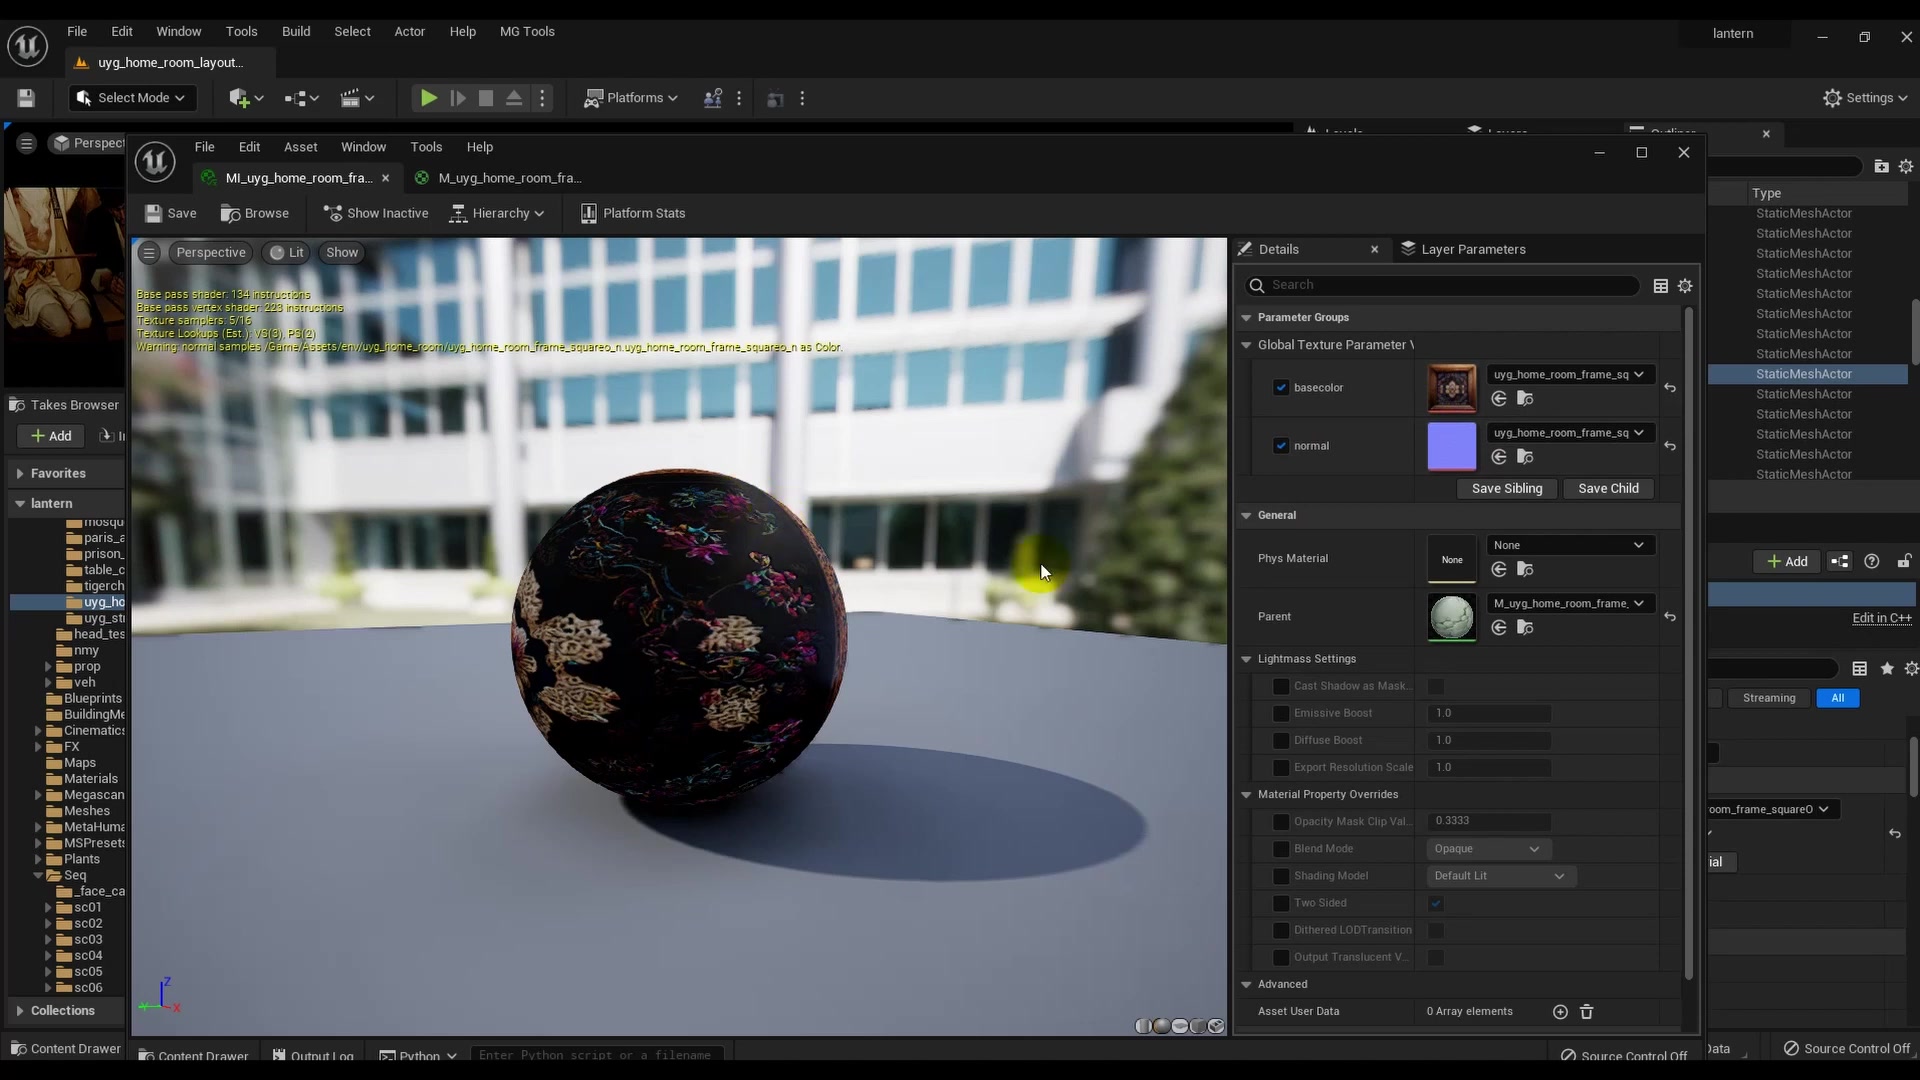Switch to the M_uyg_home_room_fra... tab
This screenshot has width=1920, height=1080.
click(510, 178)
